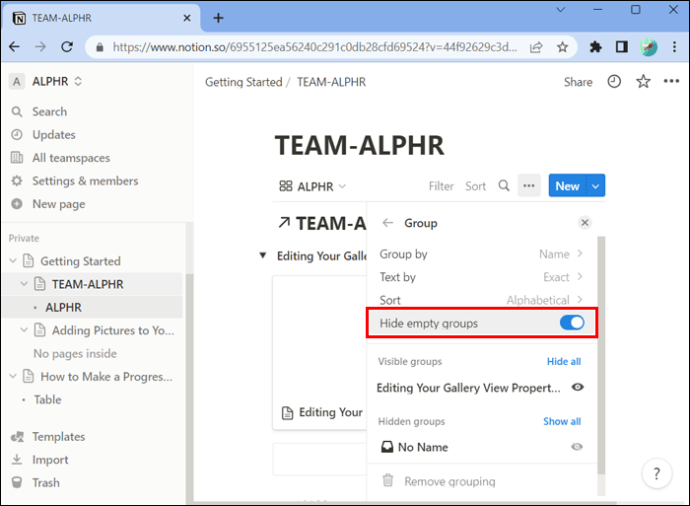
Task: Open the database search magnifier icon
Action: pyautogui.click(x=504, y=186)
